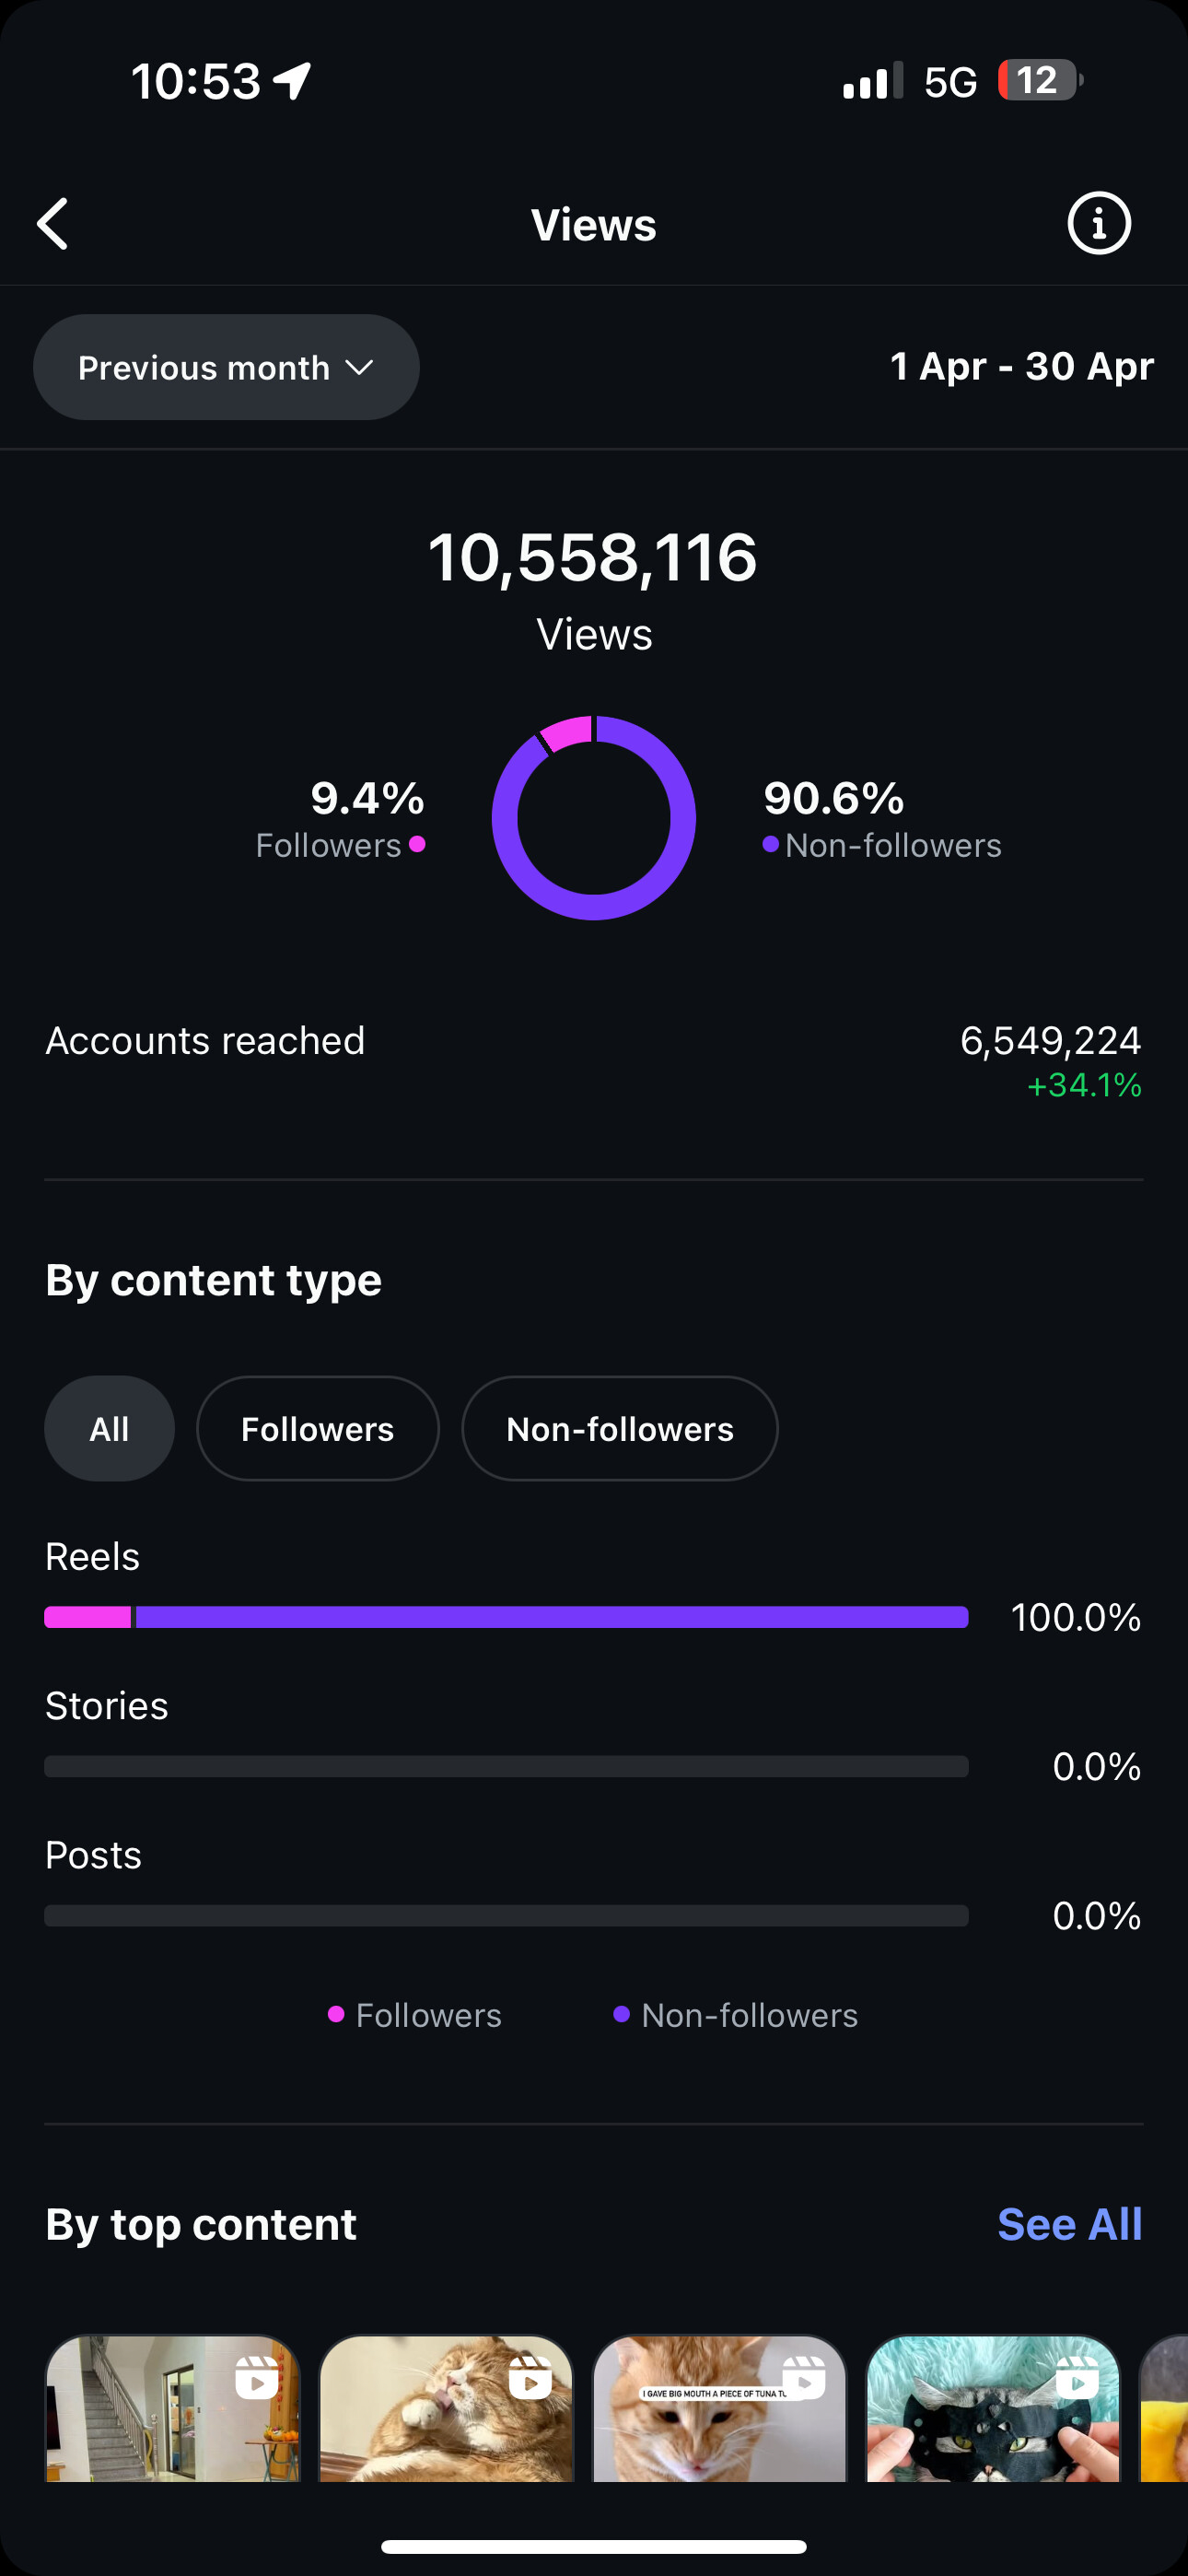Viewport: 1188px width, 2576px height.
Task: Tap the 1 Apr - 30 Apr date range
Action: [1022, 366]
